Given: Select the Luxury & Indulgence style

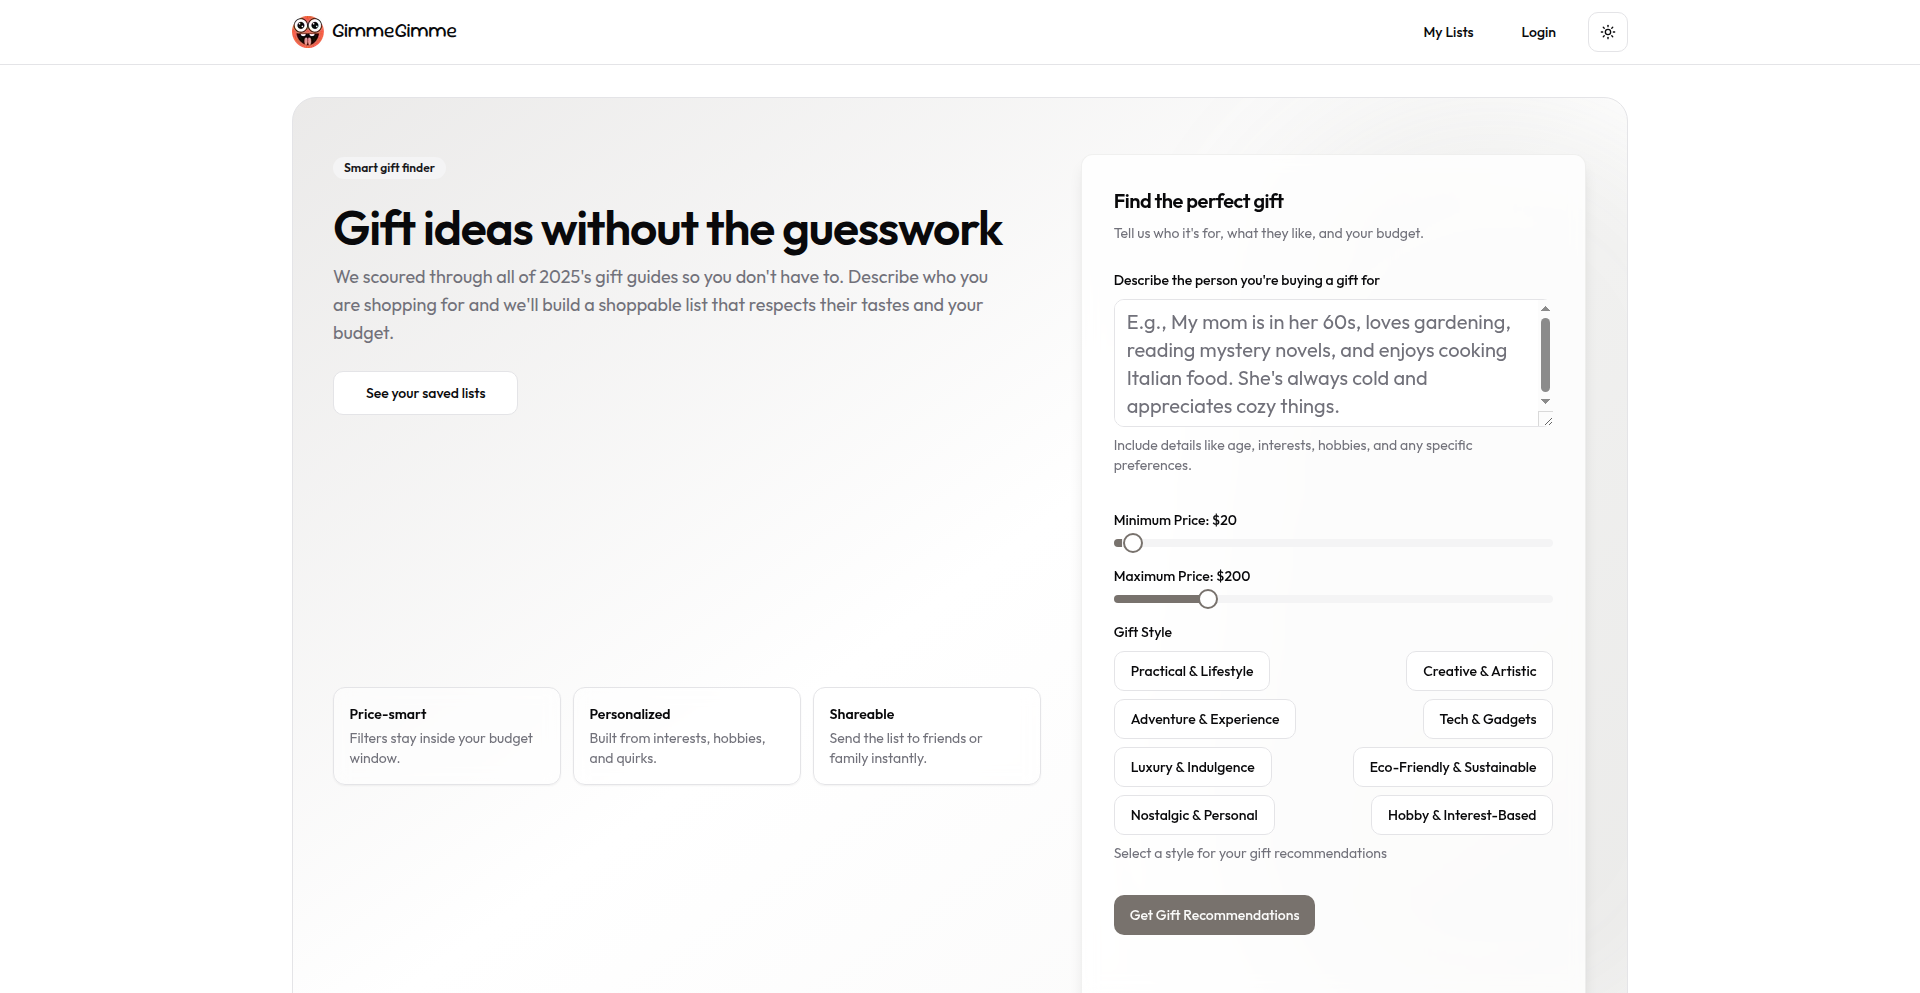Looking at the screenshot, I should pos(1192,767).
